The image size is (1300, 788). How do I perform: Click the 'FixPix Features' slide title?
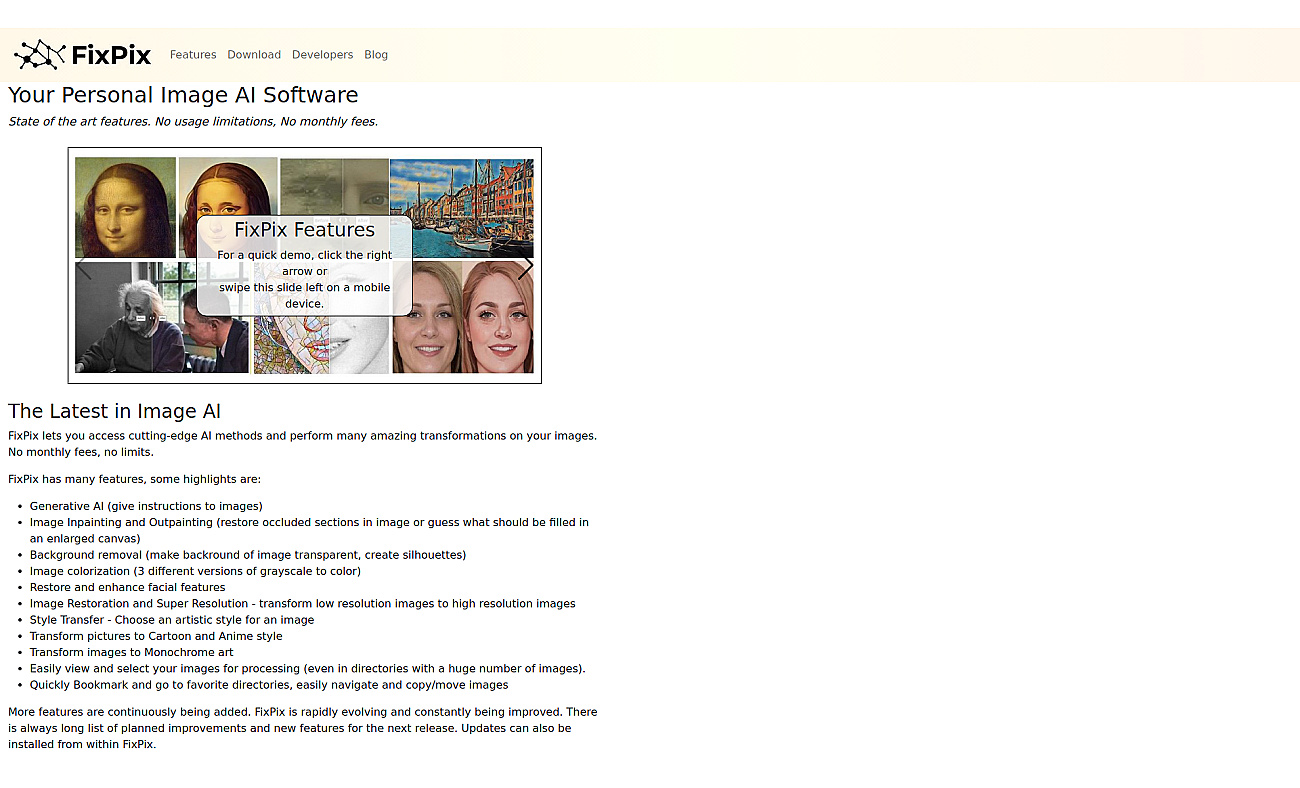coord(304,230)
